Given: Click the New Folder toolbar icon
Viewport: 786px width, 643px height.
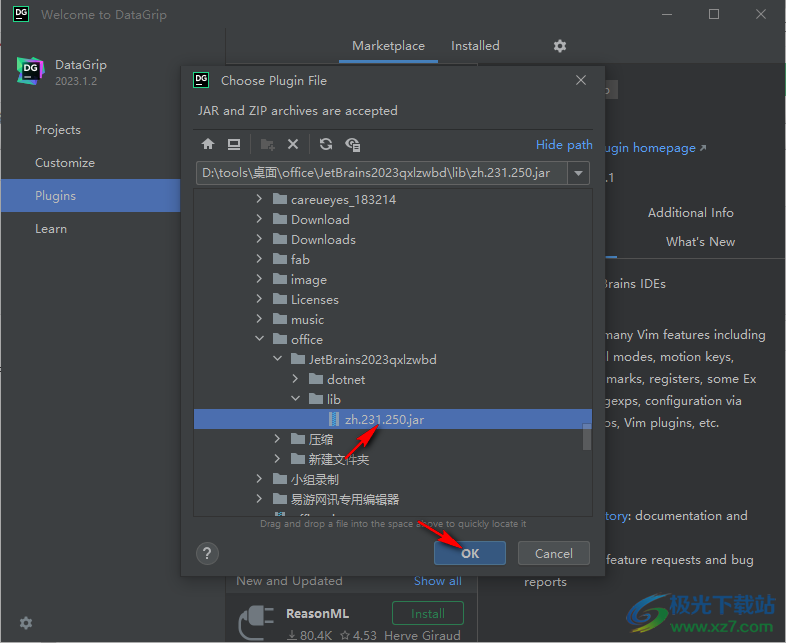Looking at the screenshot, I should [x=268, y=145].
